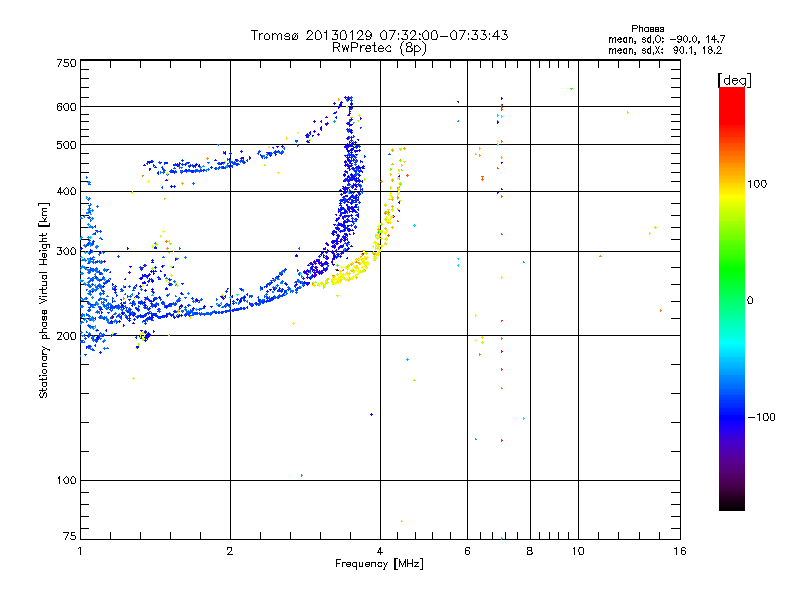Click the 'mean, sd,O: -90.0, 14.7' statistic

(x=666, y=39)
